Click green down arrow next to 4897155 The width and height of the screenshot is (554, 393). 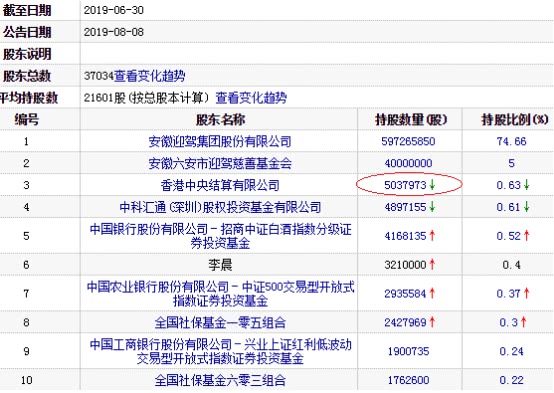click(x=432, y=207)
